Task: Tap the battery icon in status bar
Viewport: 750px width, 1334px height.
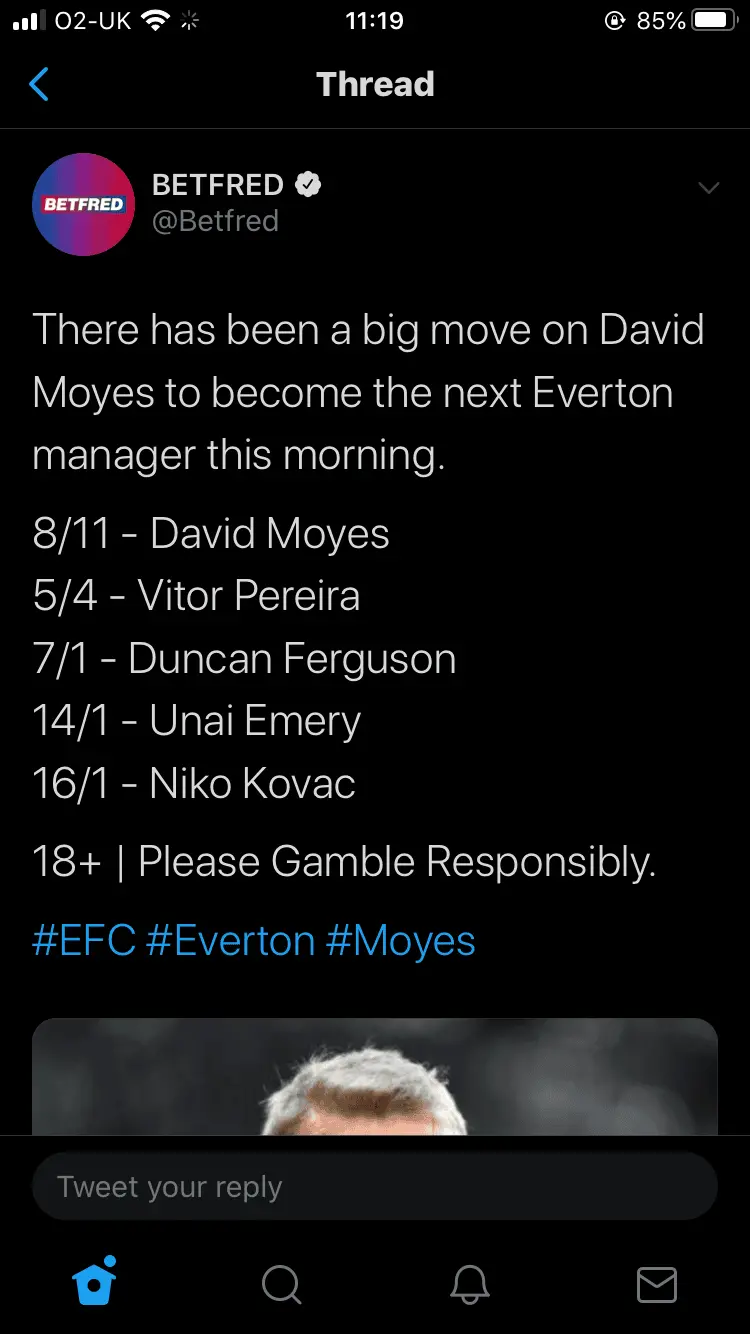Action: (x=714, y=21)
